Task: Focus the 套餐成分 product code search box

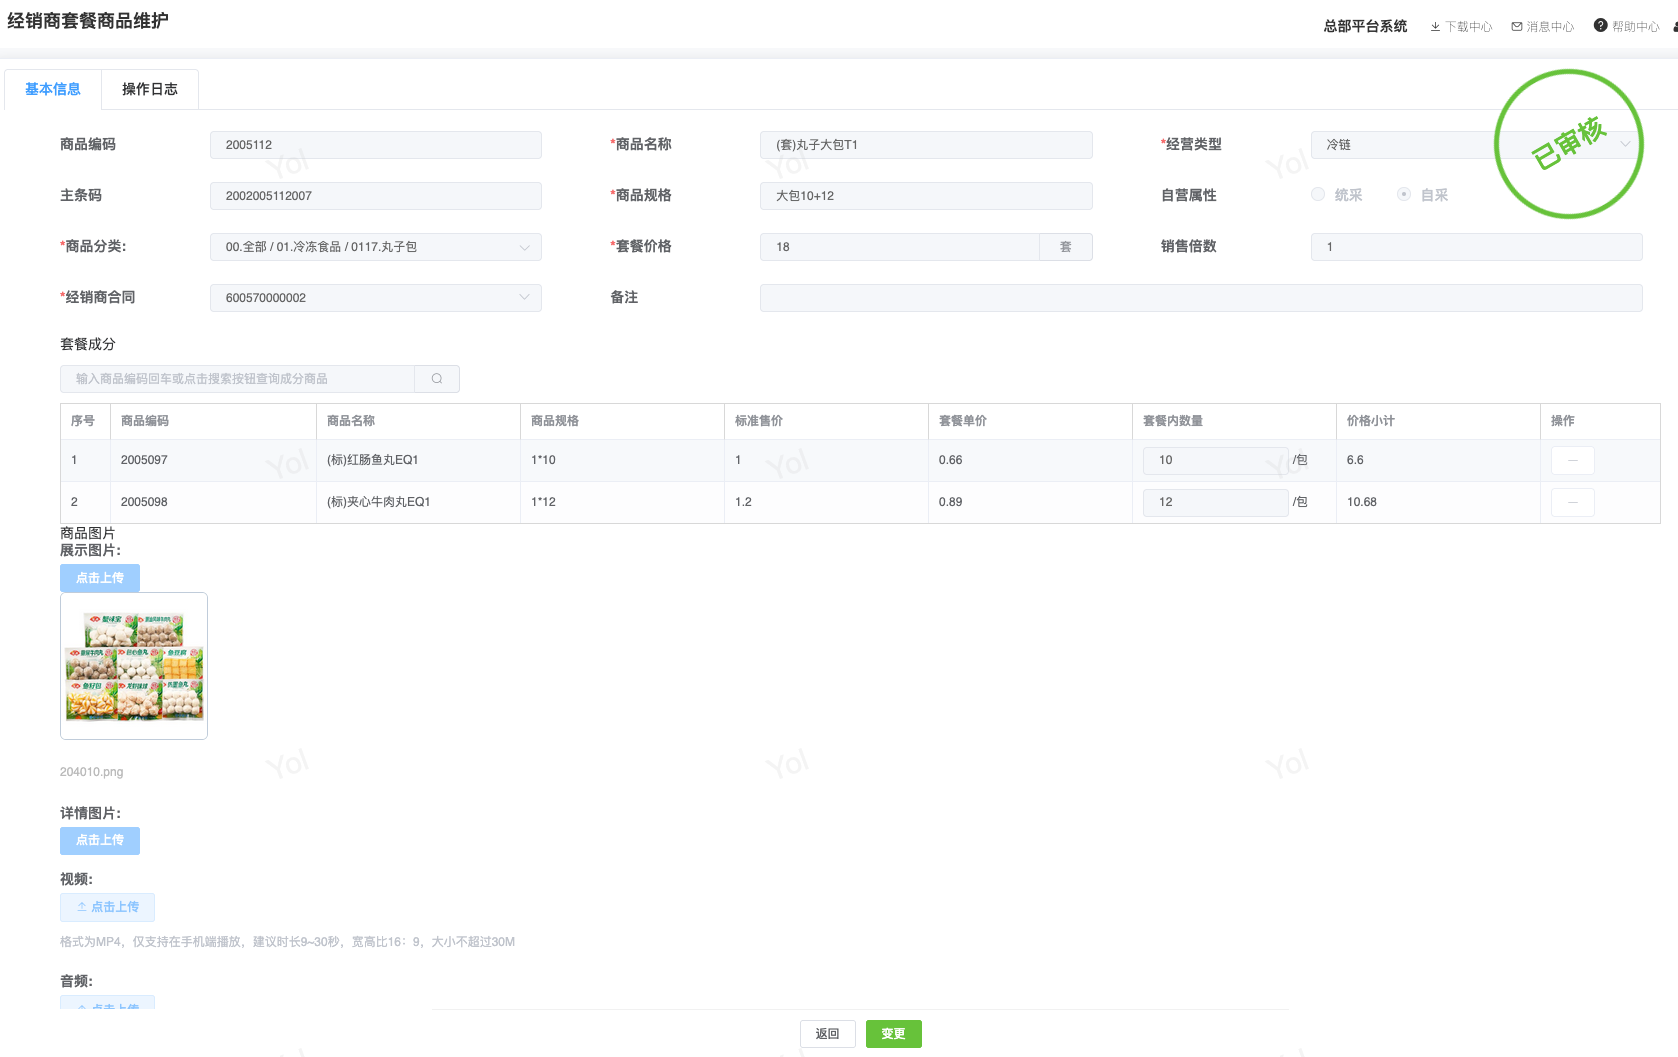Action: coord(238,379)
